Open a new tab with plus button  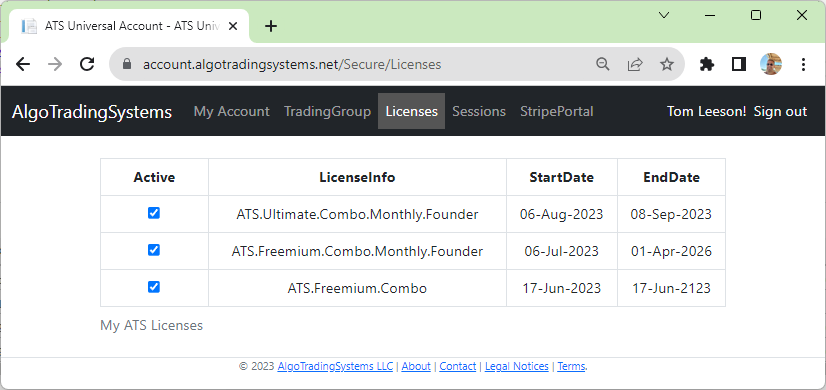pos(271,26)
